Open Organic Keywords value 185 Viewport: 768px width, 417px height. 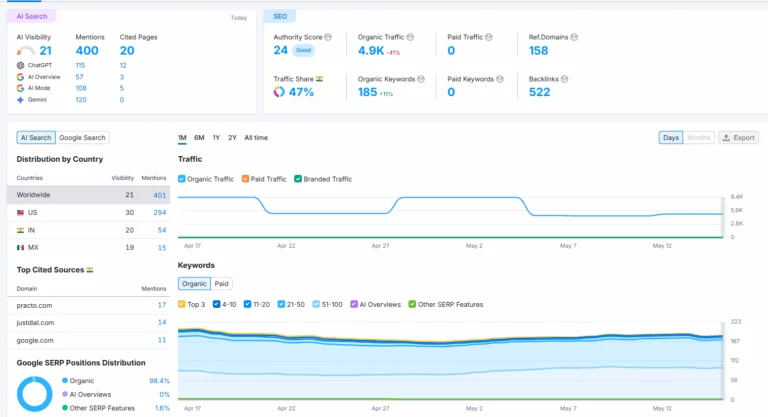pyautogui.click(x=367, y=92)
